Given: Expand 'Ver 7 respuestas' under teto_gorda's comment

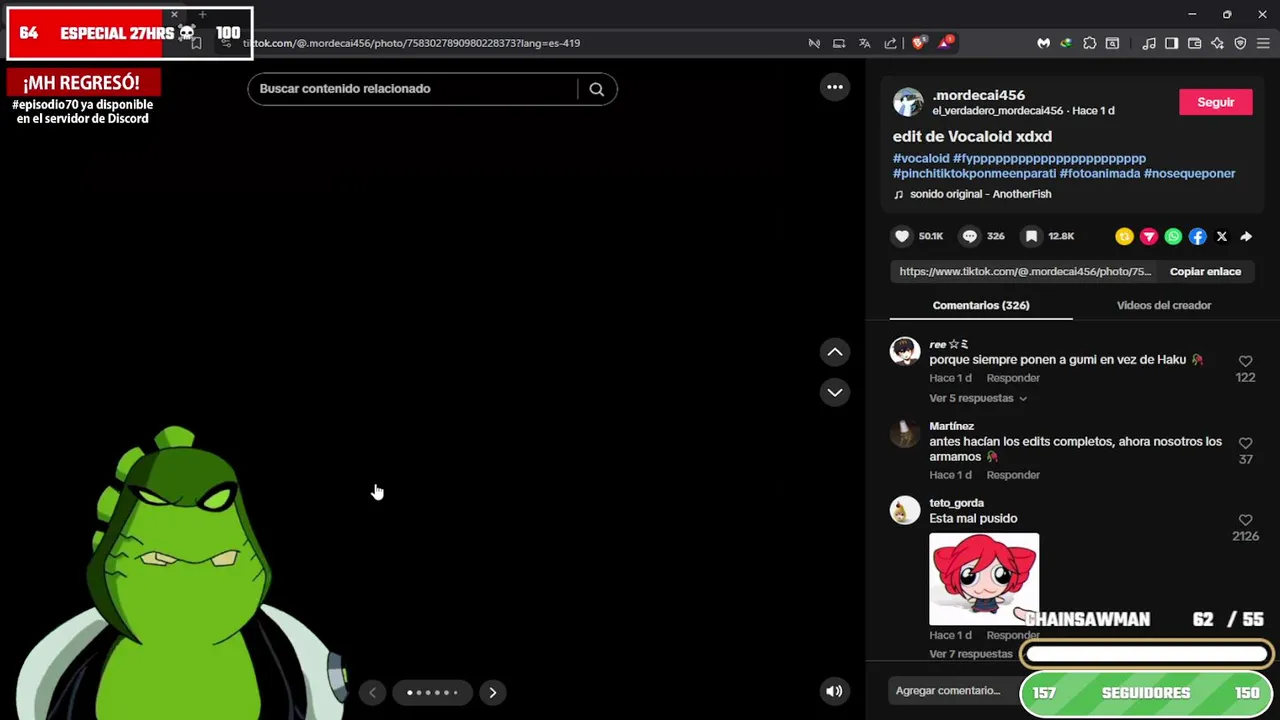Looking at the screenshot, I should [971, 654].
